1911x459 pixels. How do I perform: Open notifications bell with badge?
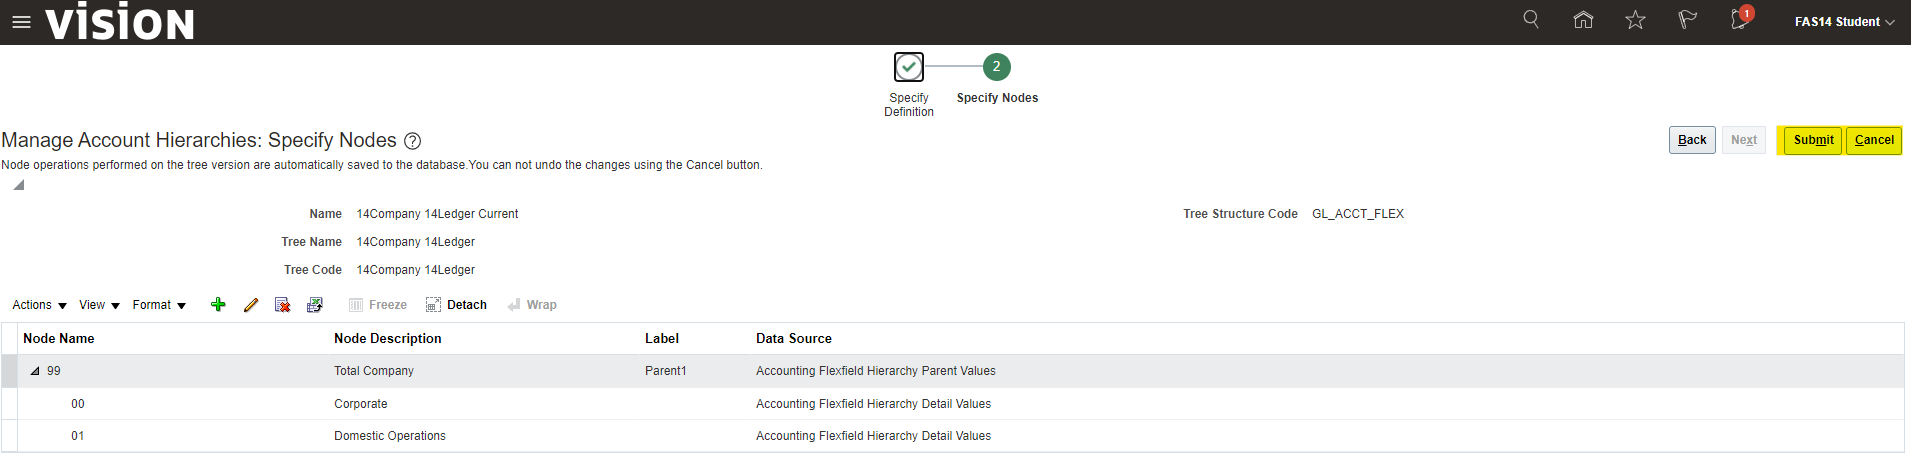[x=1740, y=20]
